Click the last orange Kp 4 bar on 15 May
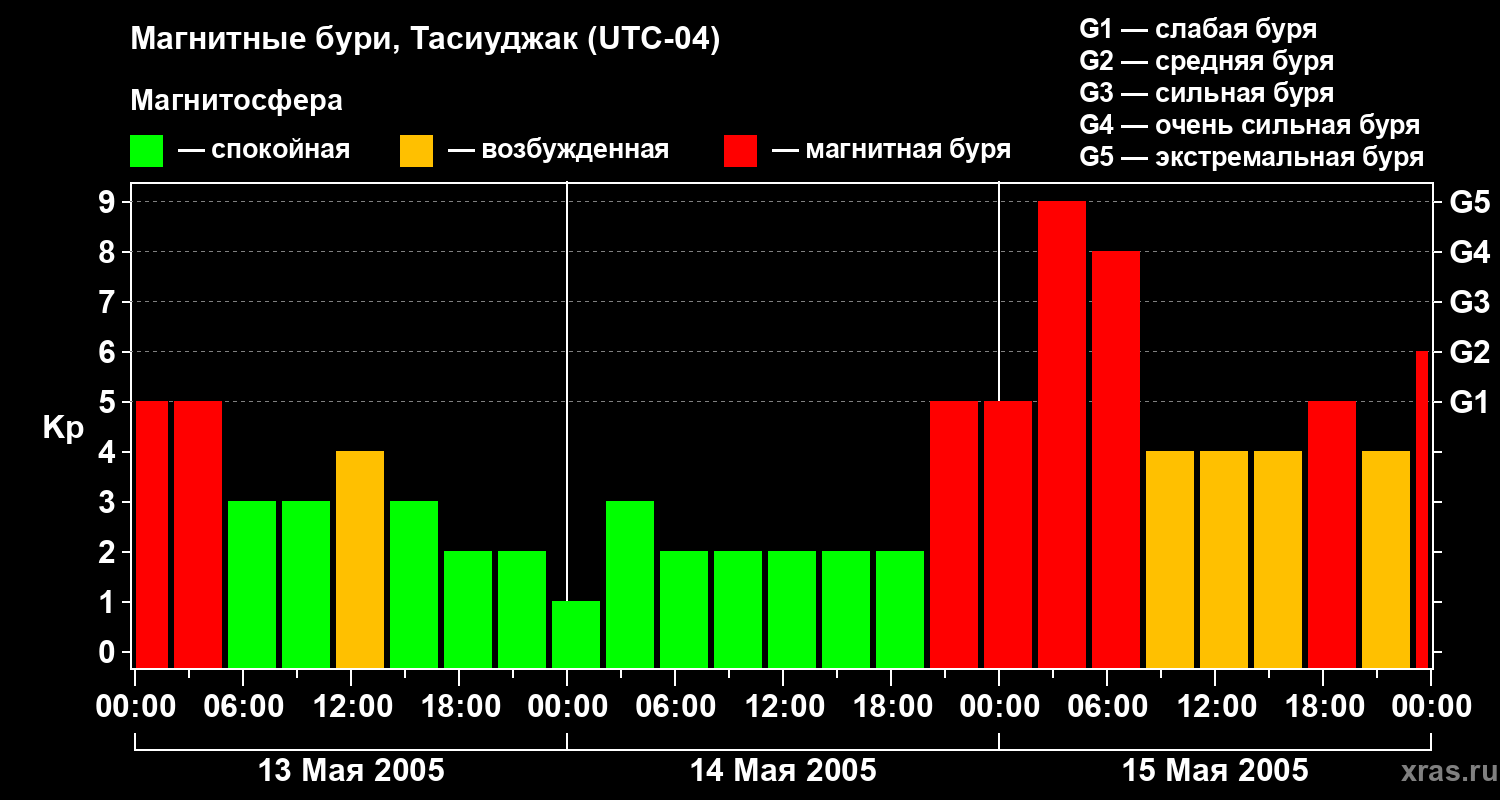This screenshot has width=1500, height=800. point(1386,560)
